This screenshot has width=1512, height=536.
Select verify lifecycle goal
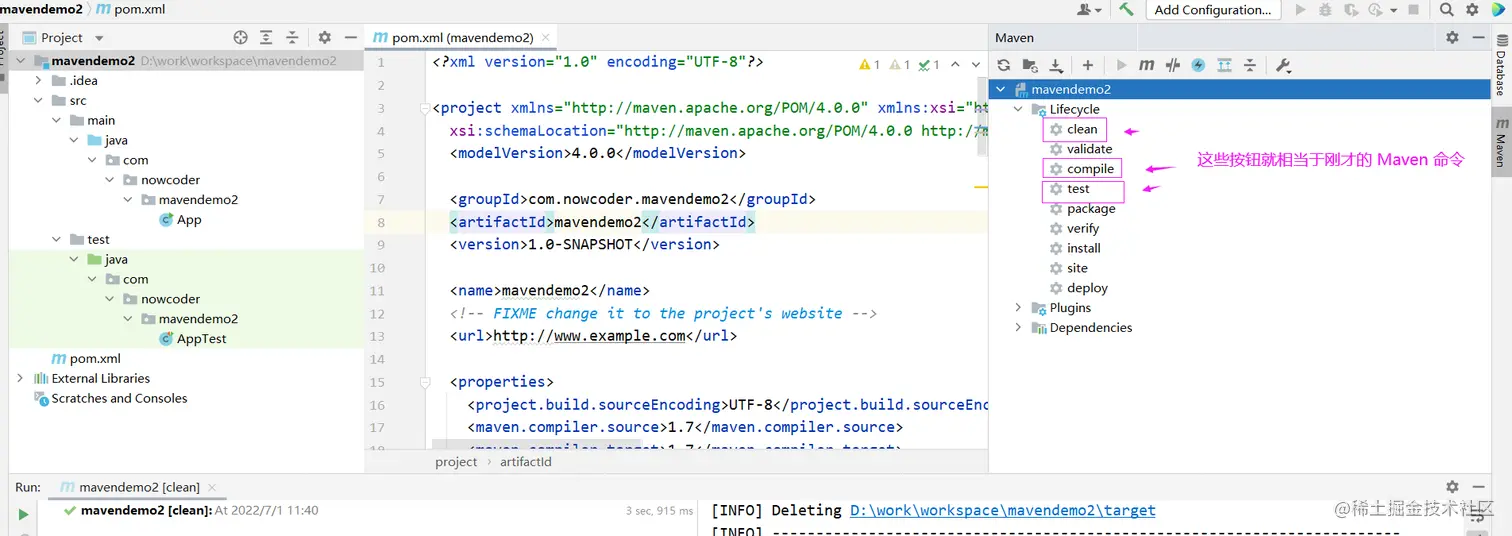[x=1074, y=228]
